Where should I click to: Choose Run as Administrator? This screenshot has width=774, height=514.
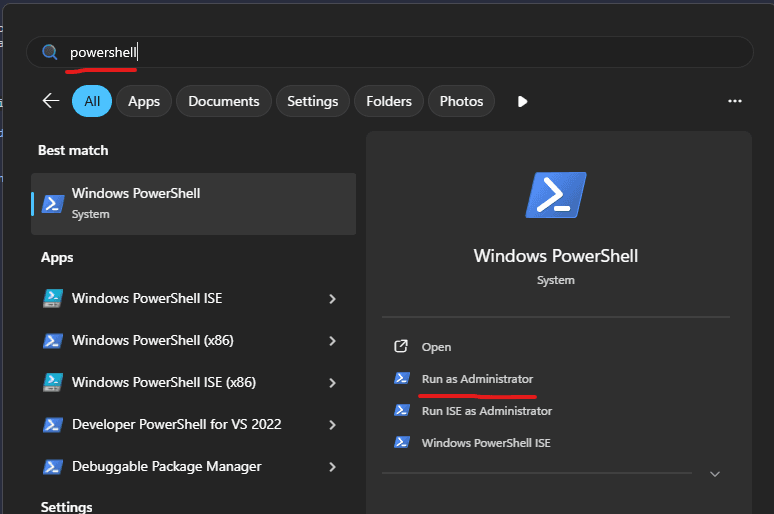(x=477, y=379)
